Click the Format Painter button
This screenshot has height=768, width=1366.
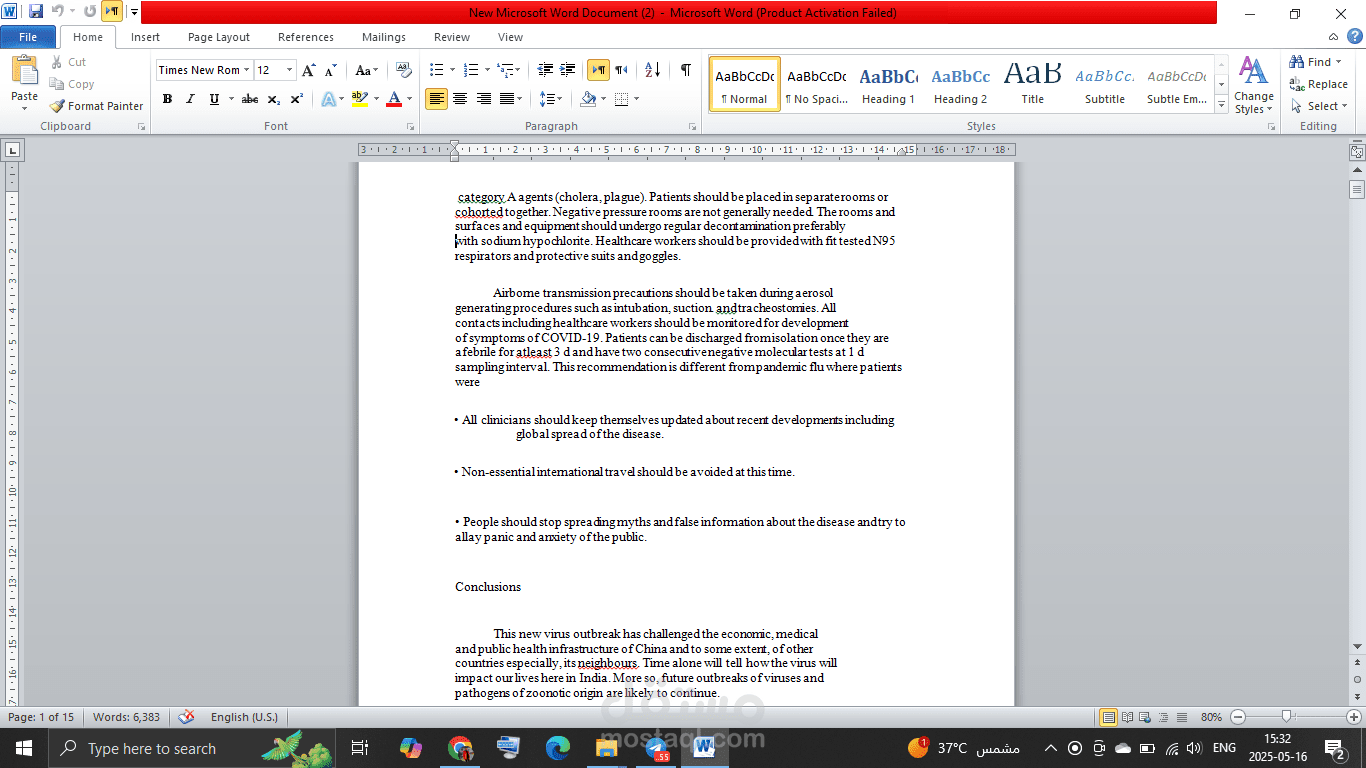(x=97, y=106)
